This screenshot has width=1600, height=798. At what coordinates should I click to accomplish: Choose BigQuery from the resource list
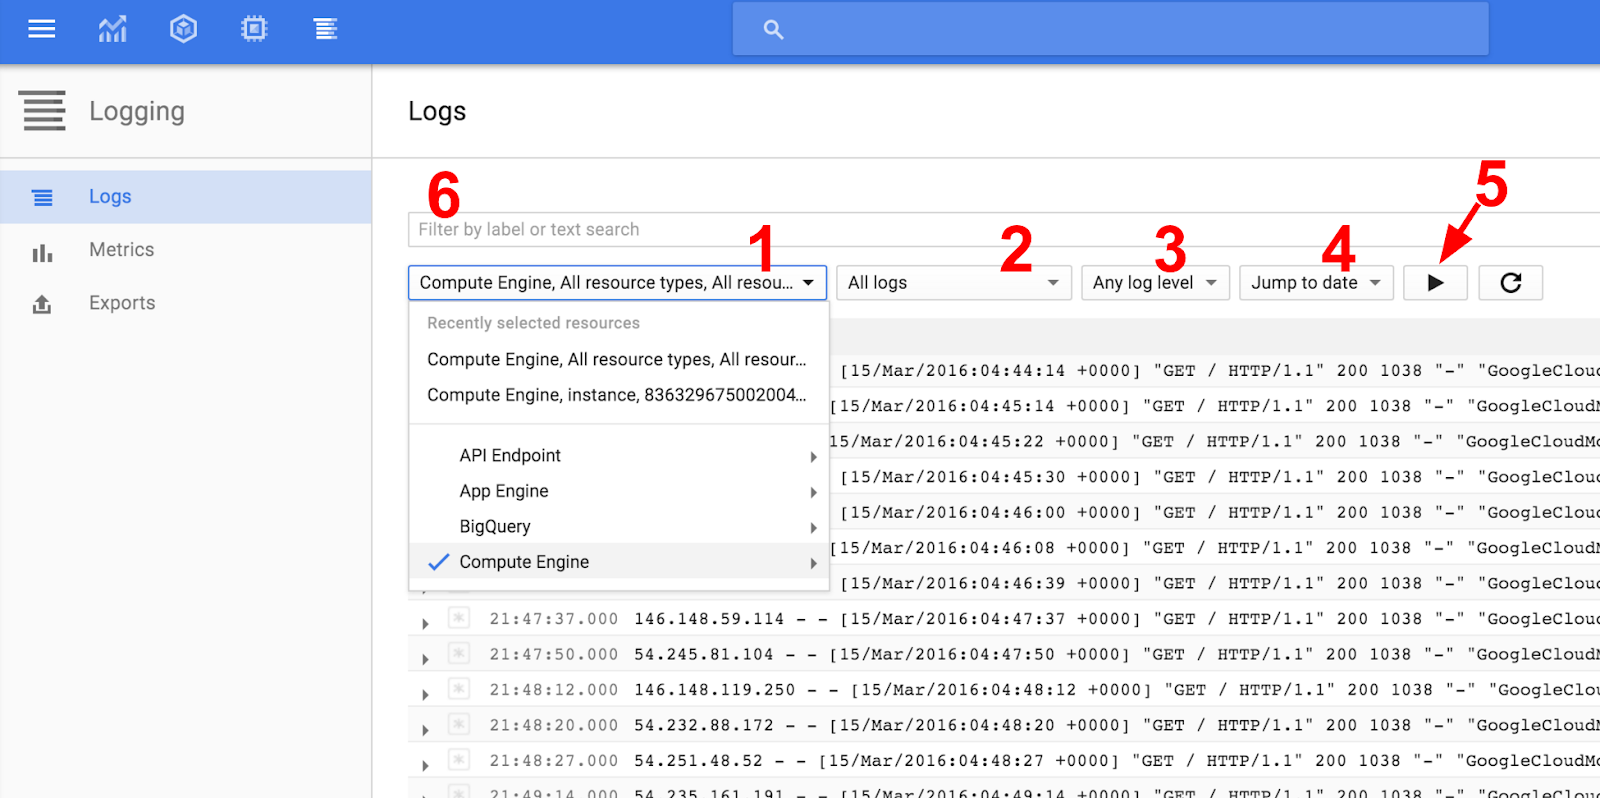495,527
